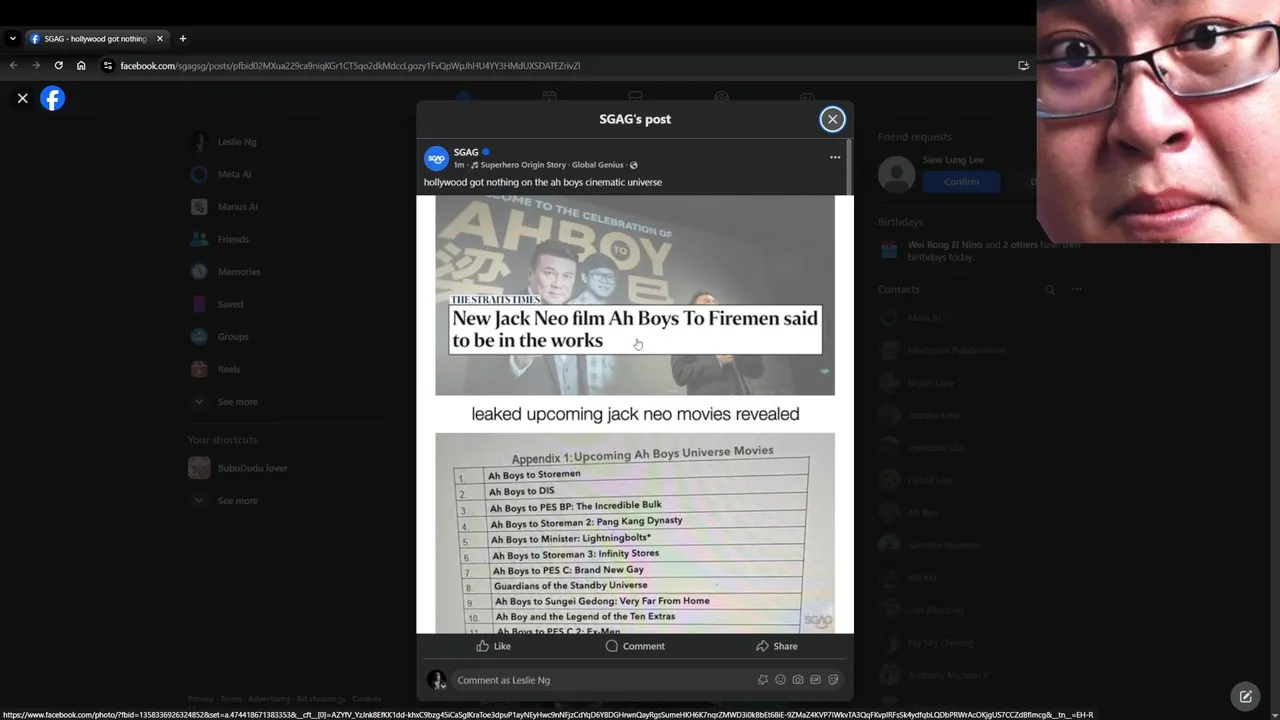This screenshot has height=720, width=1280.
Task: Open 'Superhero Origin Story · Global Genius' audio link
Action: click(x=552, y=165)
